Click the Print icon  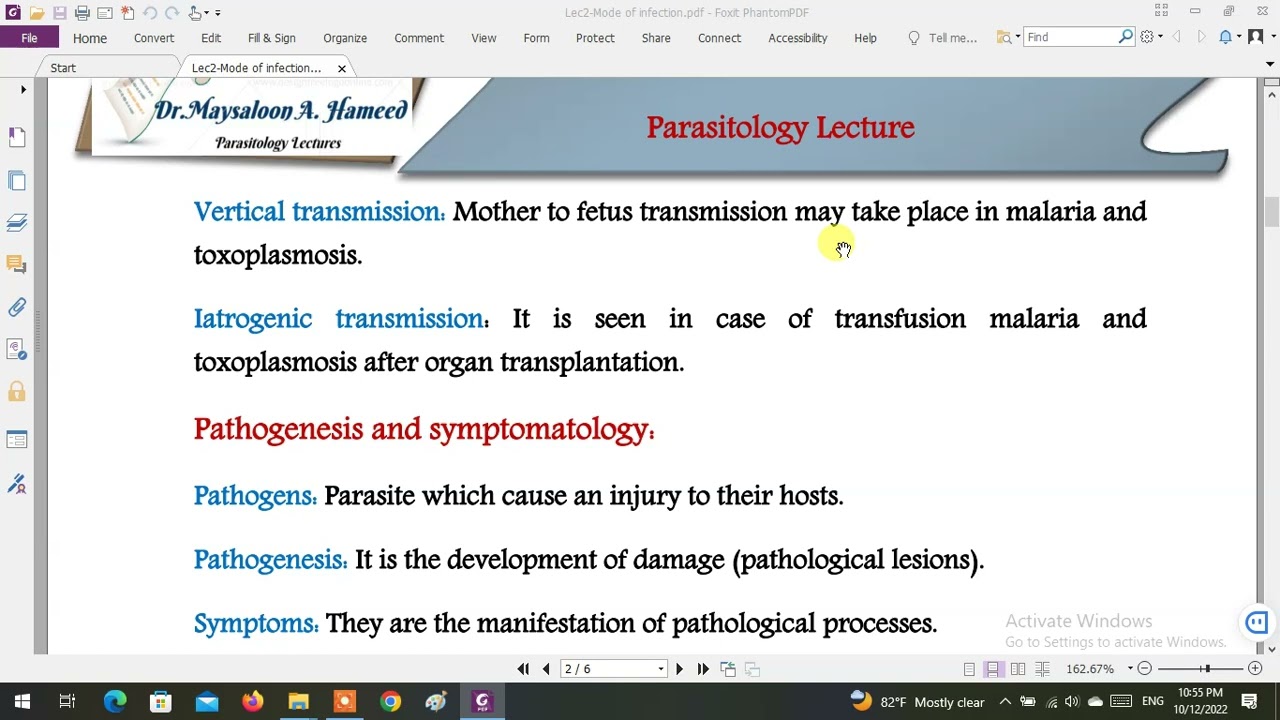pyautogui.click(x=82, y=13)
